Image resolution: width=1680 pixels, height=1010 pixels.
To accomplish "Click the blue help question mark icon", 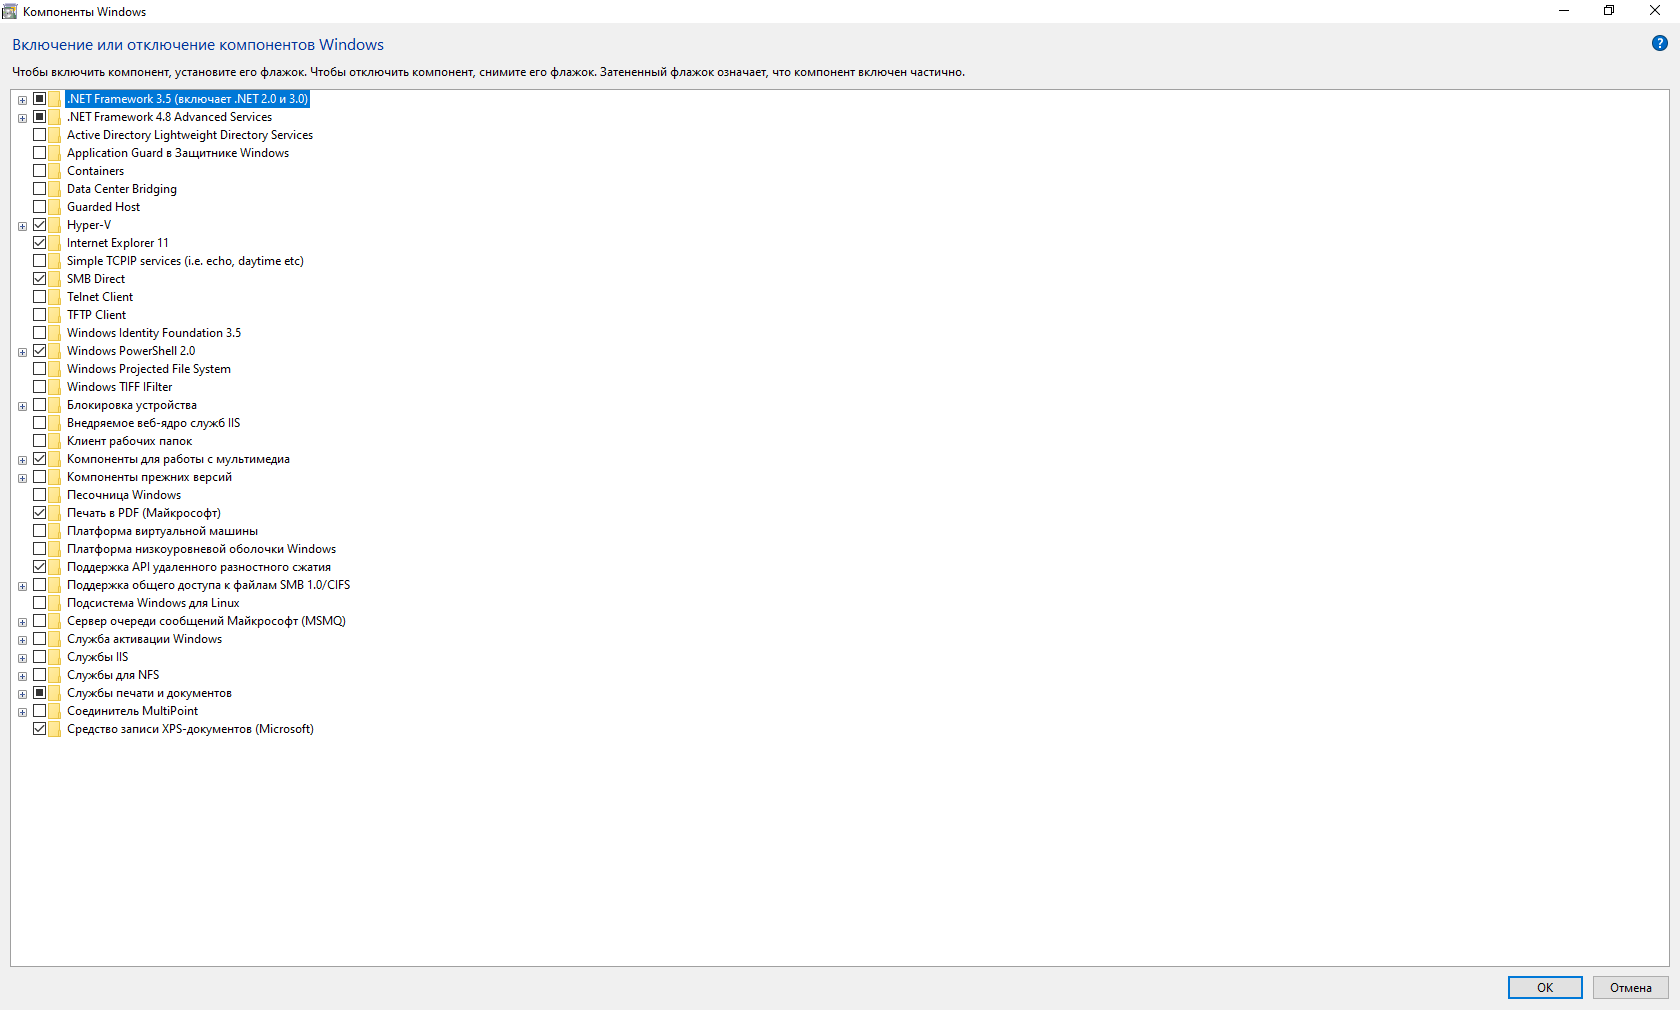I will 1659,43.
